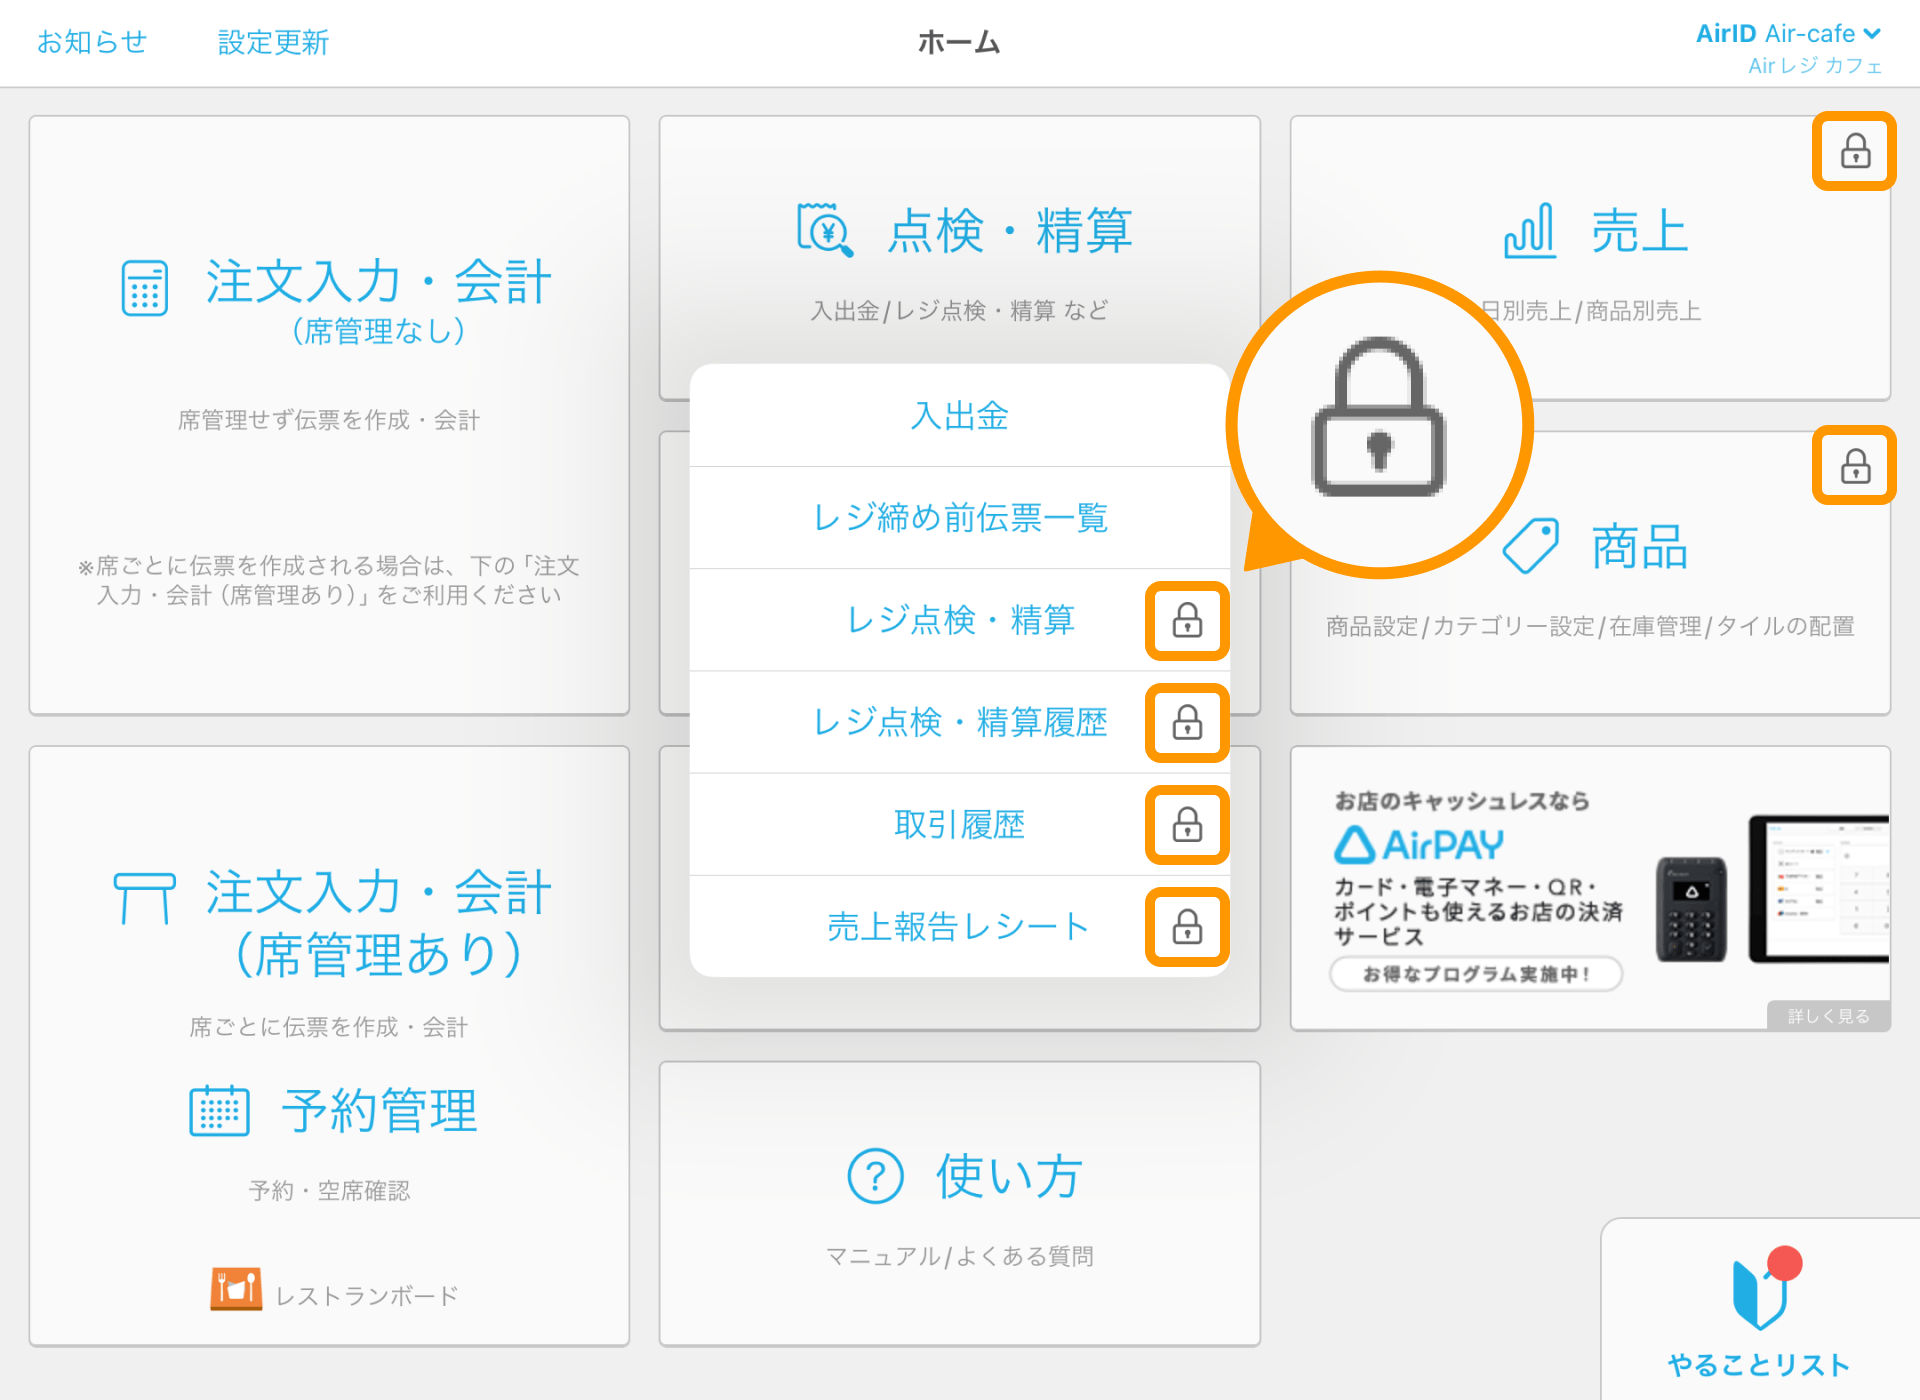Viewport: 1920px width, 1400px height.
Task: Click the lock icon on 商品 tile
Action: click(x=1855, y=466)
